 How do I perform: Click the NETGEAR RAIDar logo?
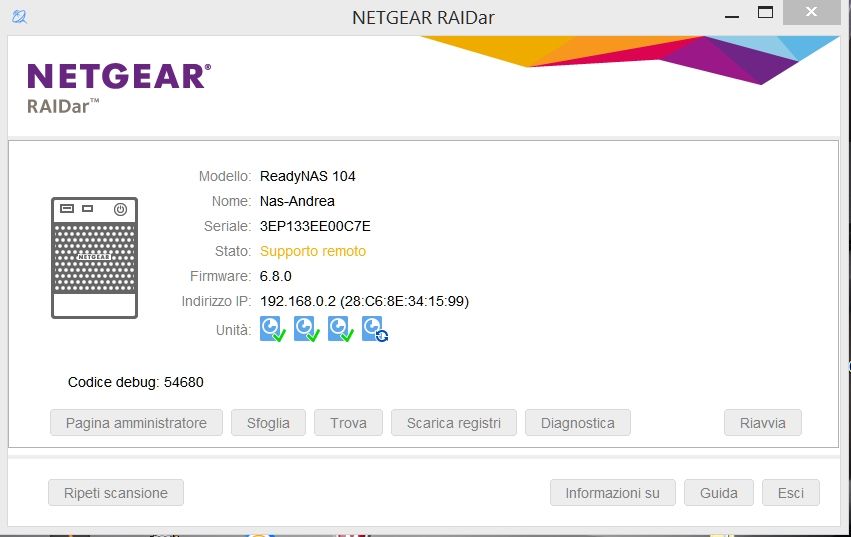(x=119, y=87)
